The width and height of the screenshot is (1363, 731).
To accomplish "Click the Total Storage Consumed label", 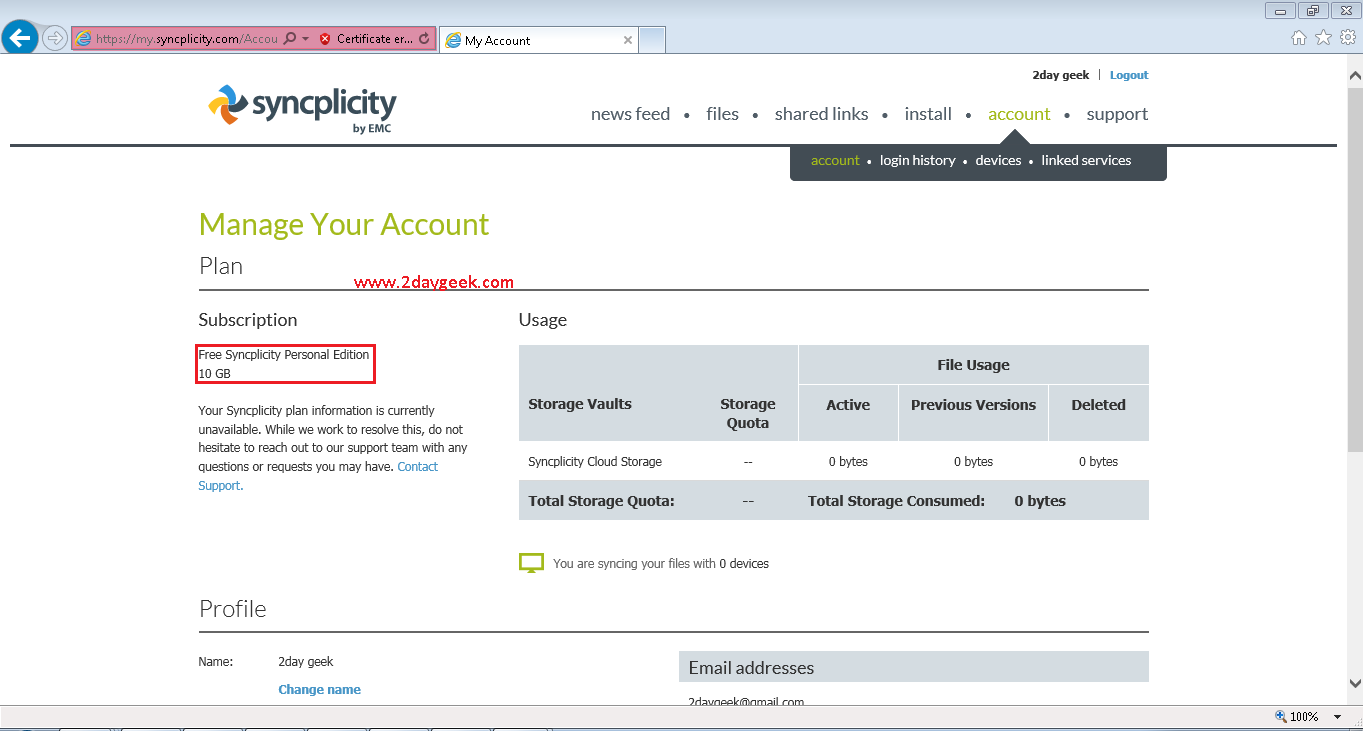I will point(896,501).
